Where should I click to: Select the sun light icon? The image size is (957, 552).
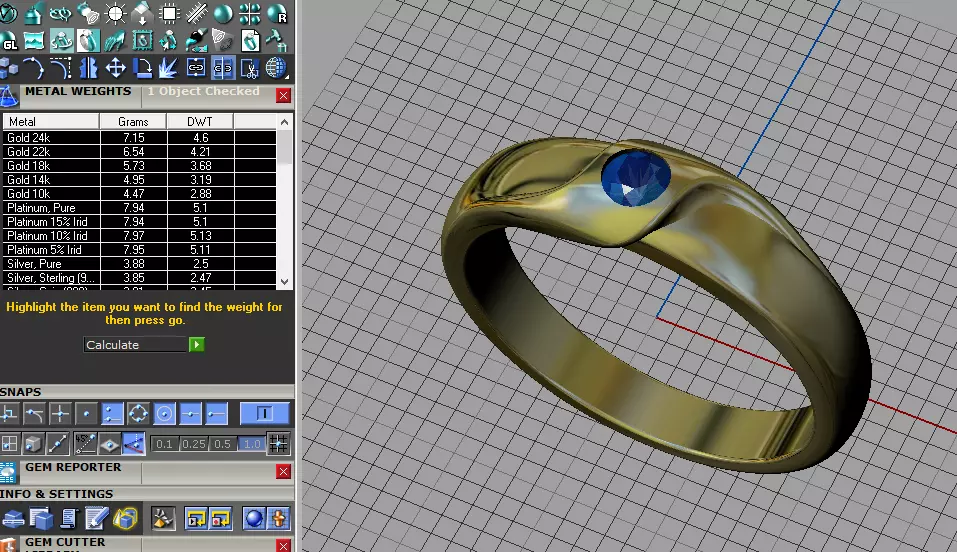[x=115, y=13]
